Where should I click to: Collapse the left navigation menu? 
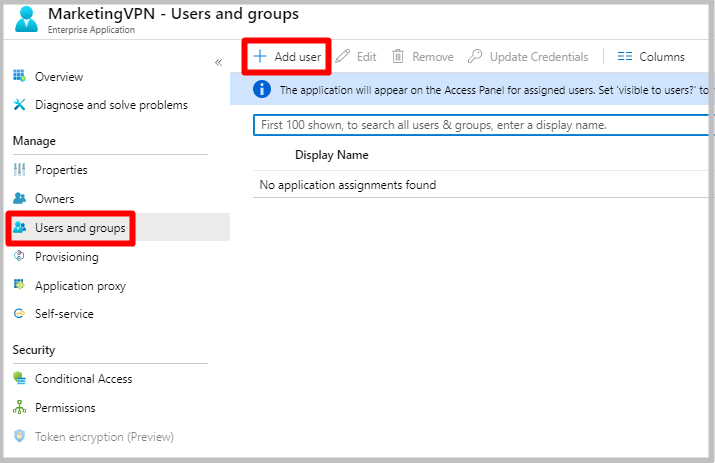(x=218, y=63)
